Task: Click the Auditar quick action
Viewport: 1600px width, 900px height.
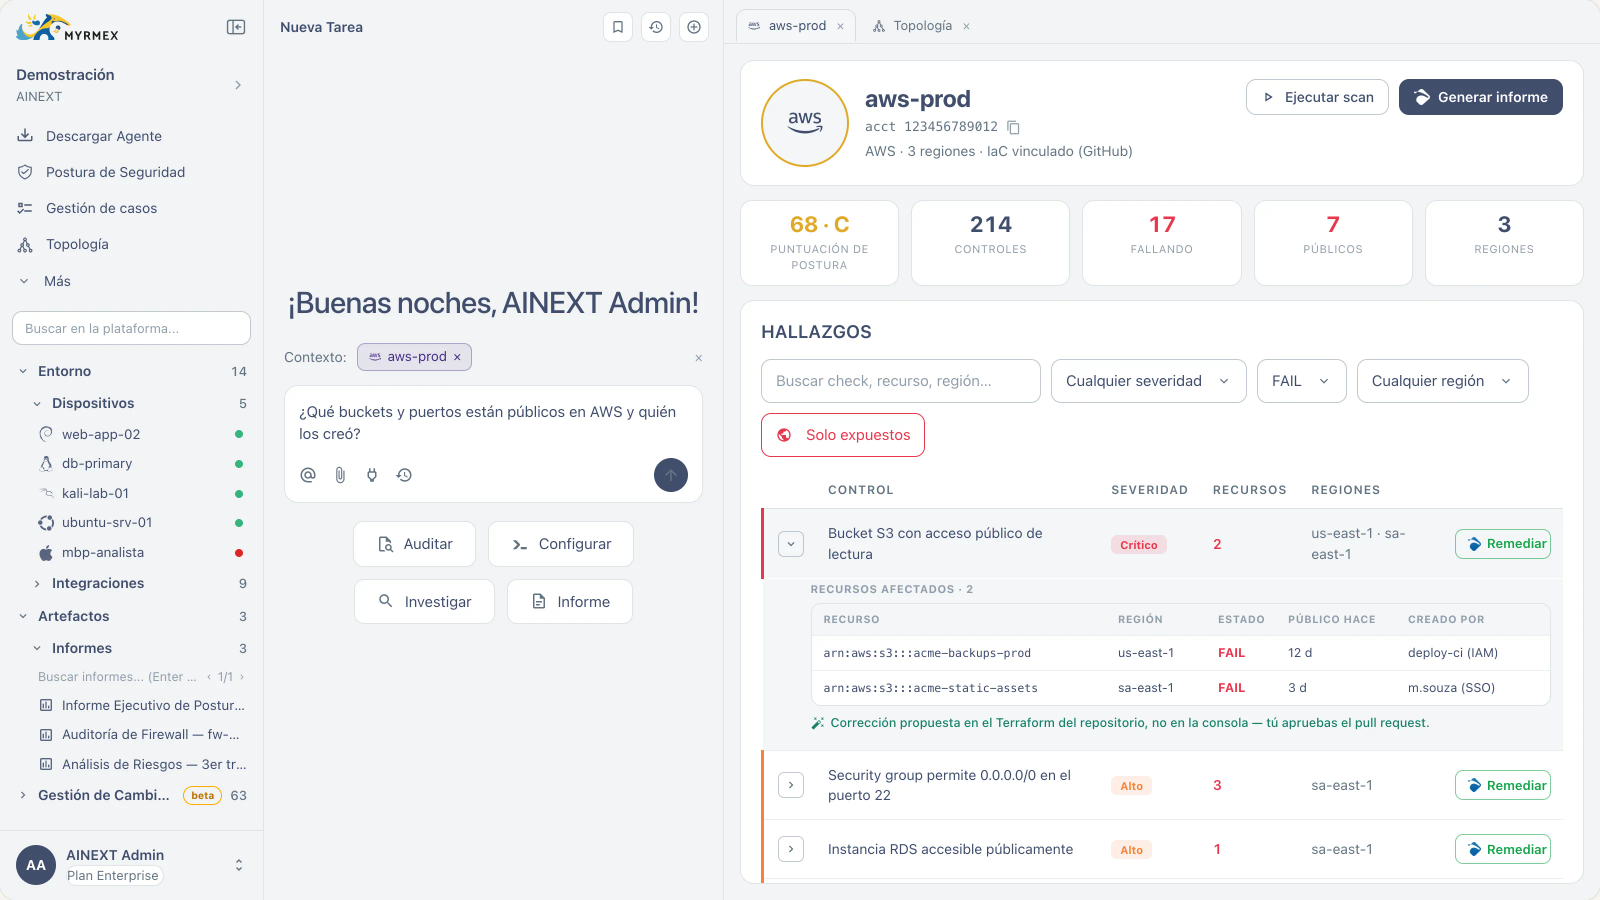Action: click(414, 544)
